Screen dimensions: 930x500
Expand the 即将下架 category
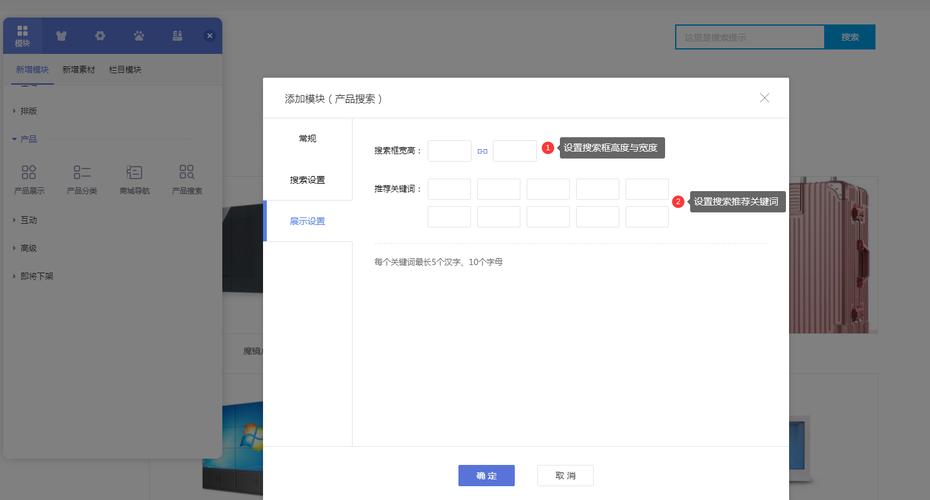[33, 276]
